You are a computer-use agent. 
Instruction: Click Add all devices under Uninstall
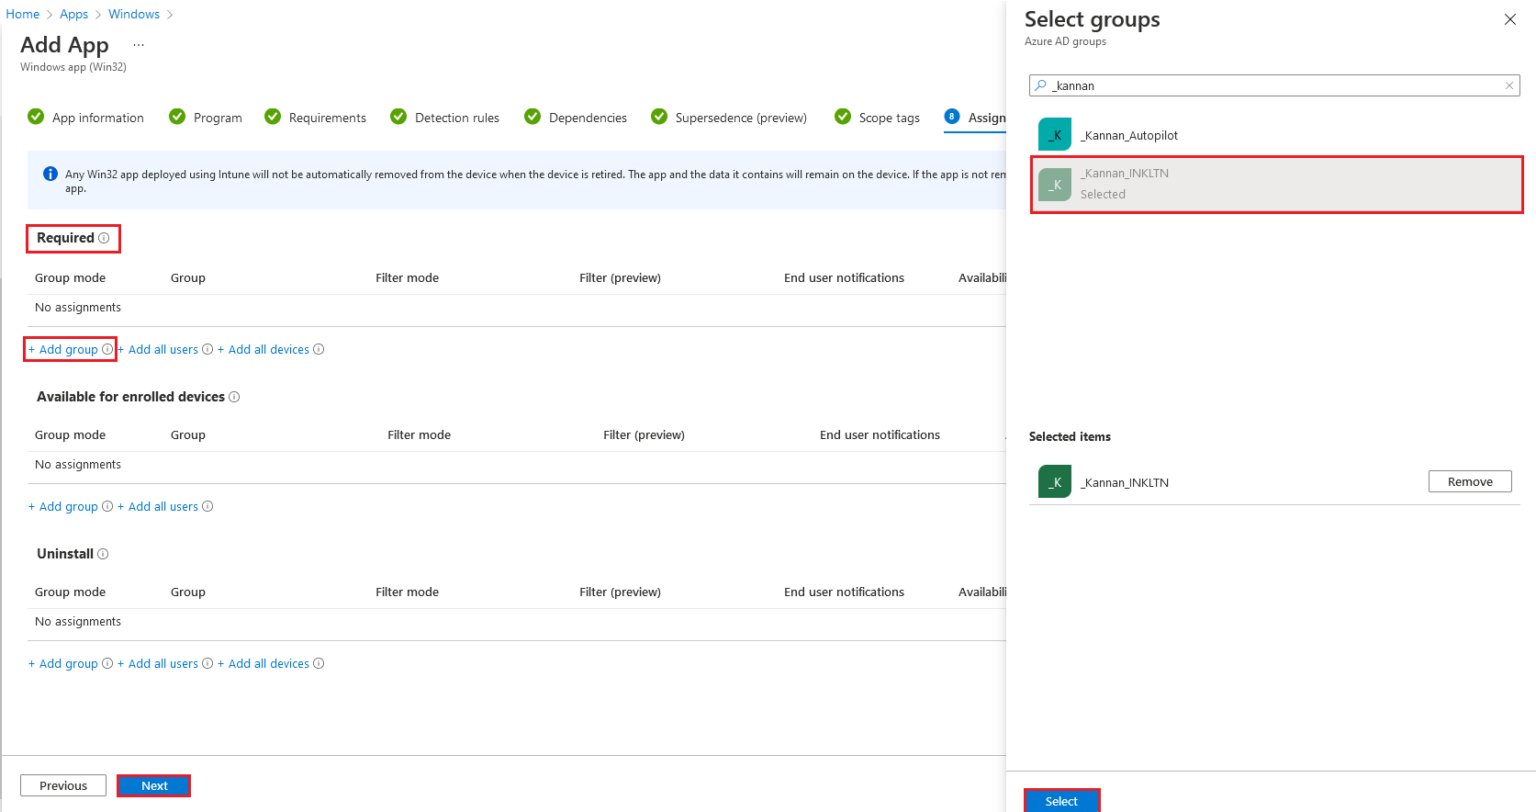pyautogui.click(x=266, y=663)
